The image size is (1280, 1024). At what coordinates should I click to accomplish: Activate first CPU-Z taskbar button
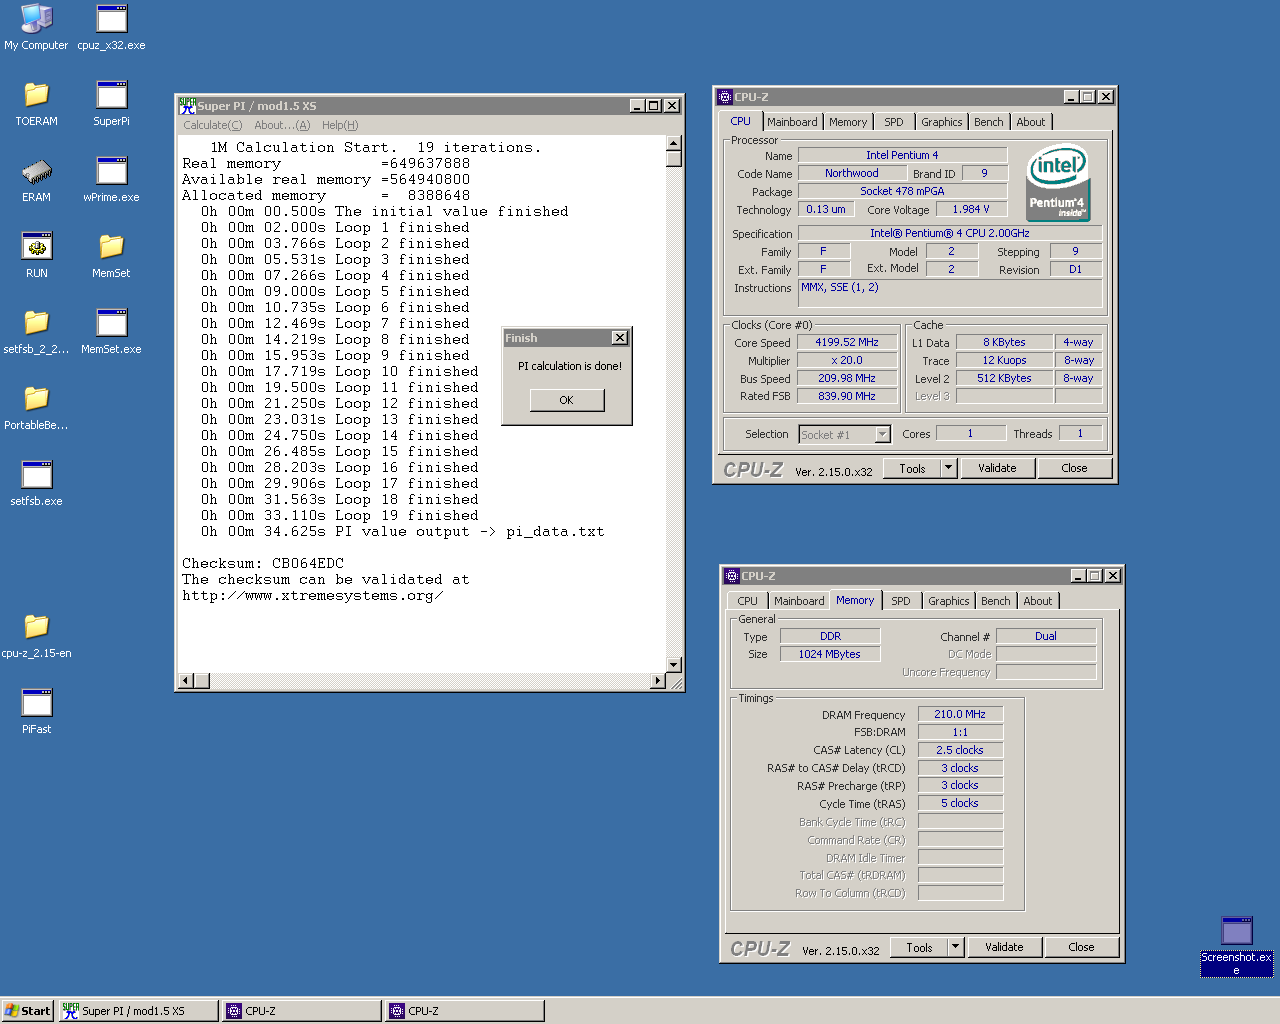coord(300,1011)
